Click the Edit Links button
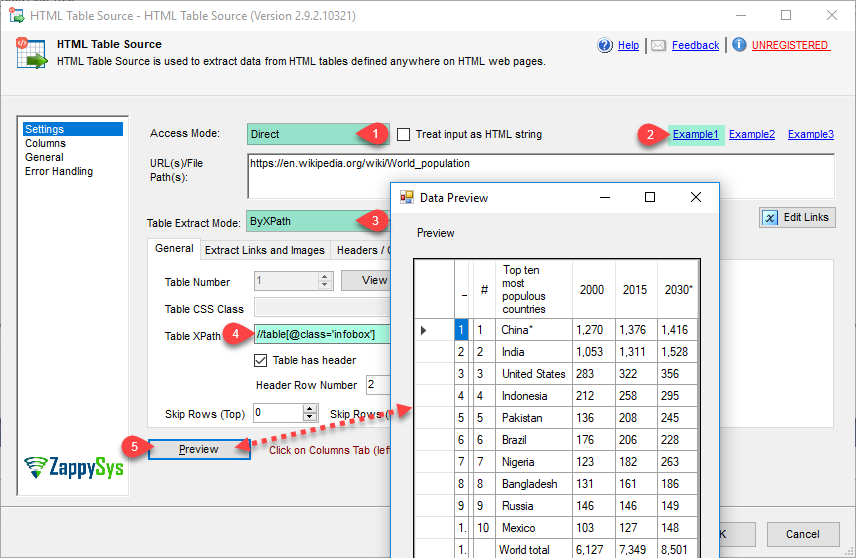This screenshot has height=558, width=856. (x=797, y=217)
